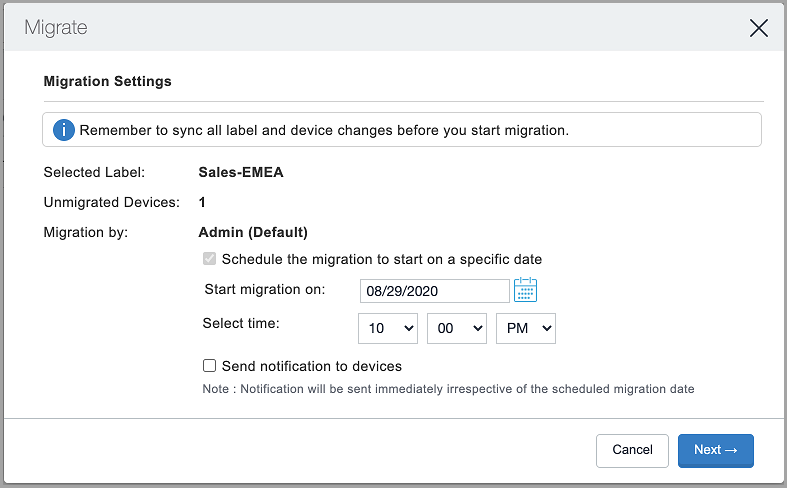
Task: Click the 'Send notification to devices' label text
Action: (x=312, y=367)
